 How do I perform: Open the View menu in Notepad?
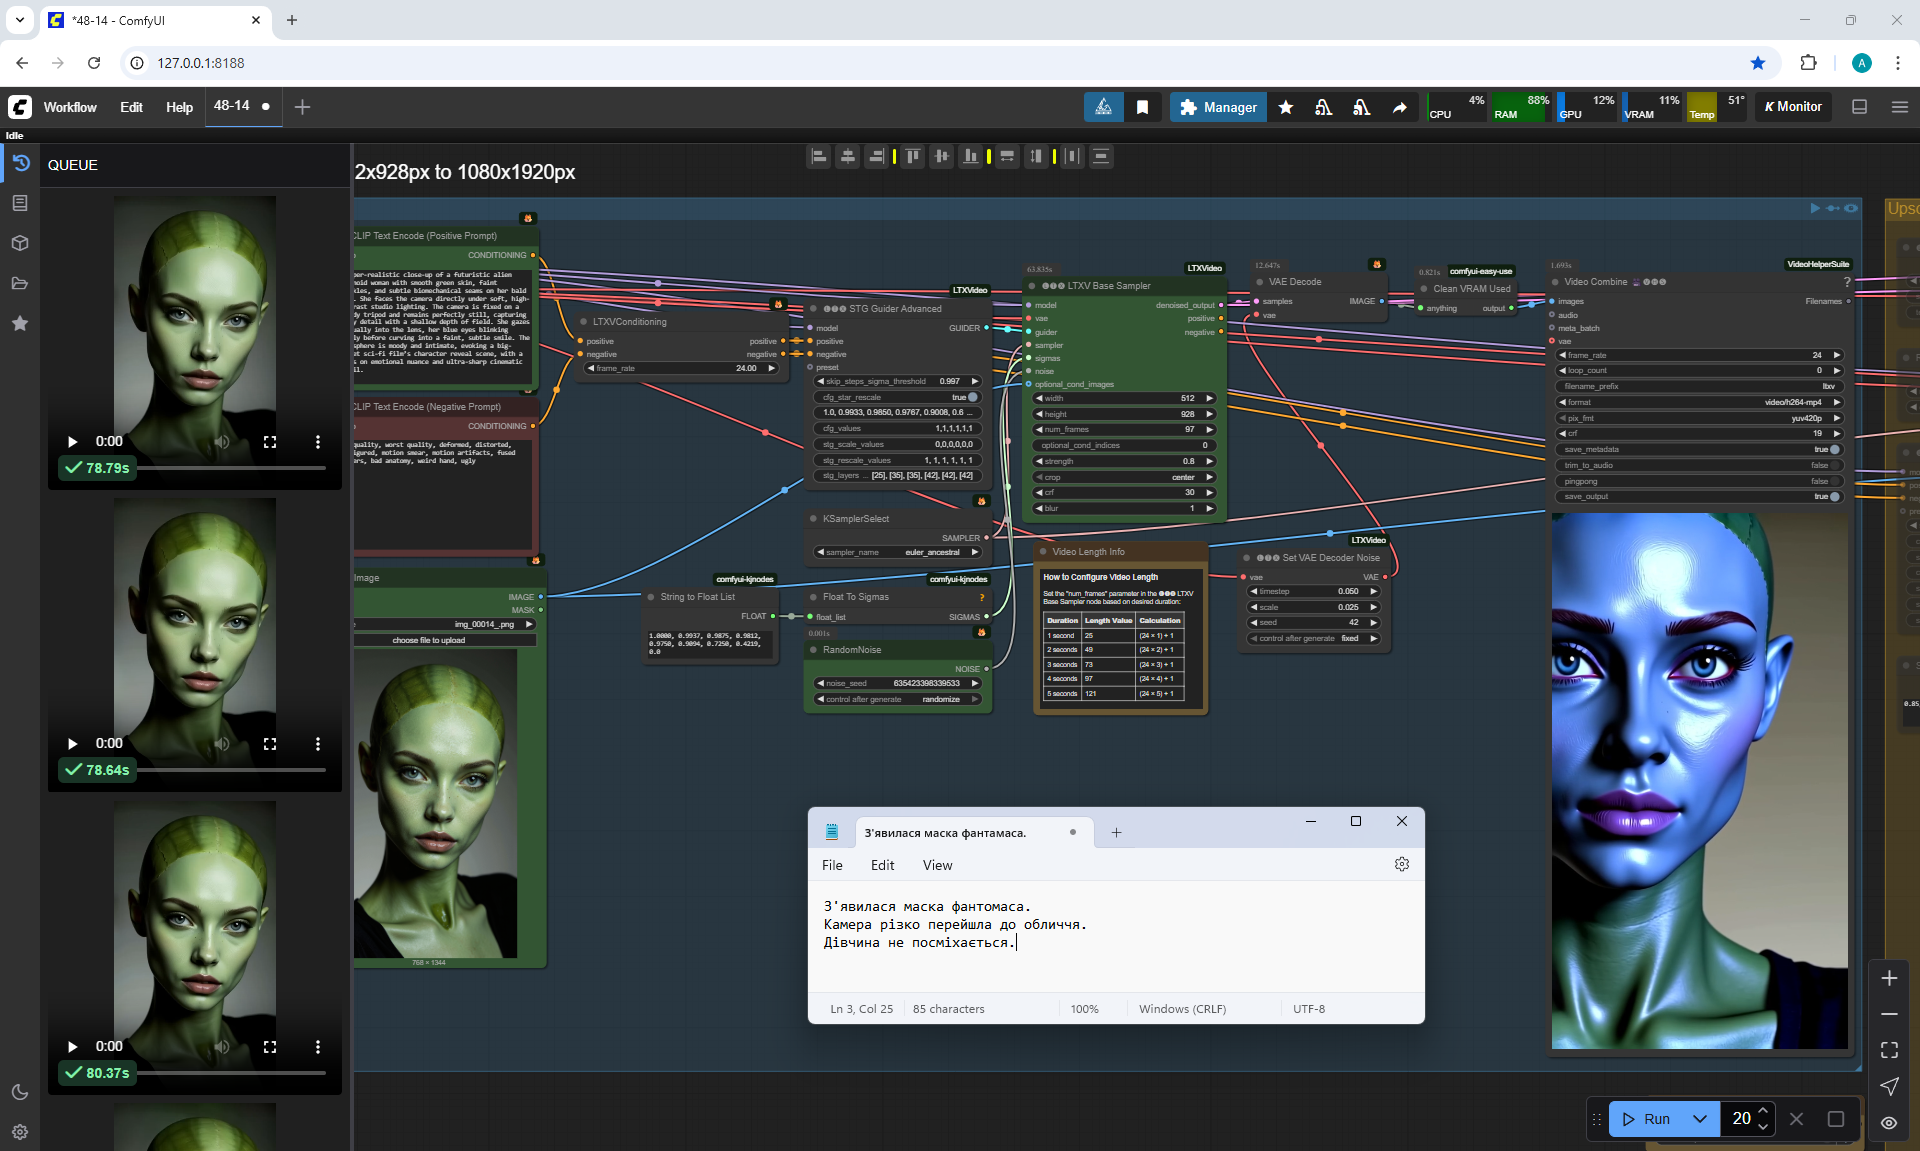pos(937,865)
